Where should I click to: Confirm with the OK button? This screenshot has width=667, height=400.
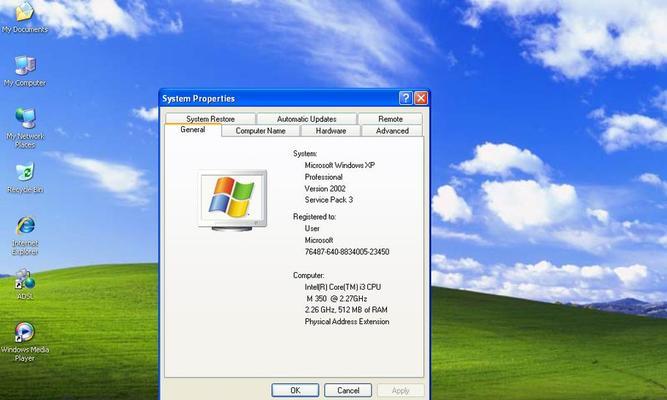pos(295,390)
